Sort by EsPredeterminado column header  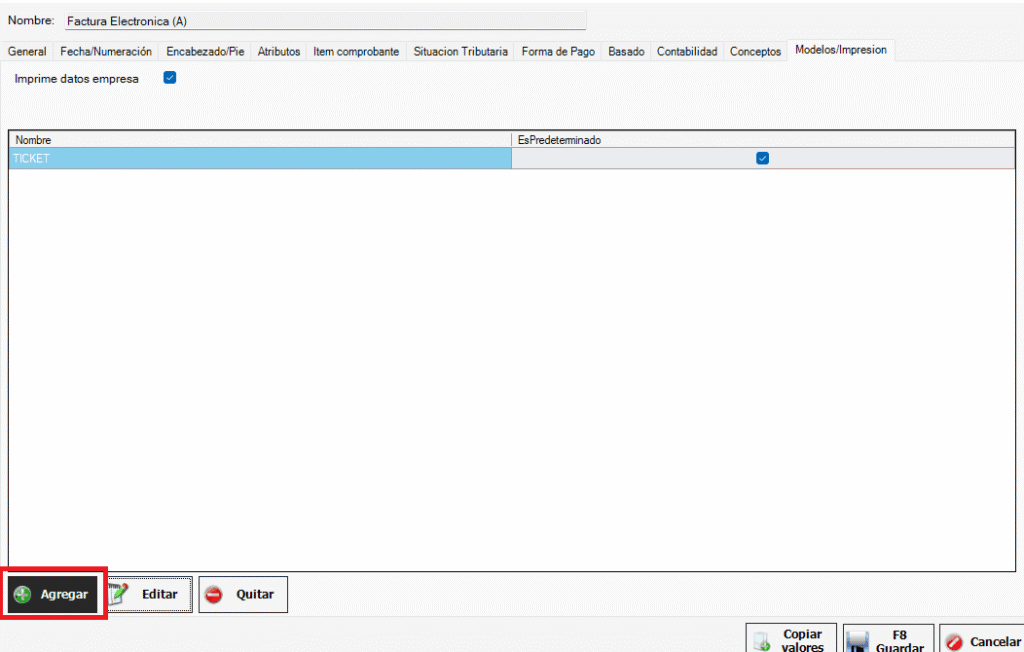point(762,140)
